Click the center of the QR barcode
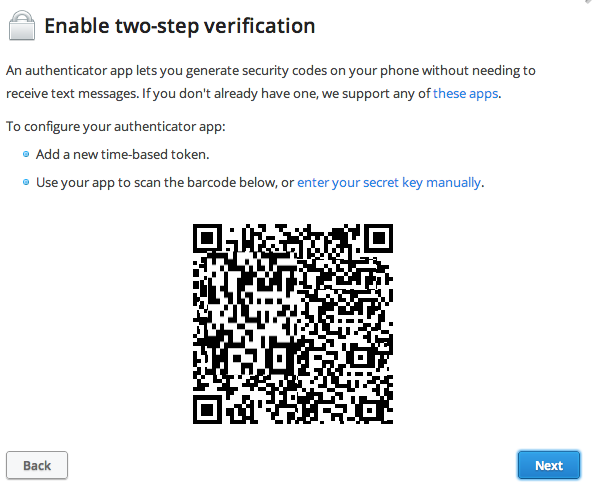Image resolution: width=592 pixels, height=489 pixels. [293, 324]
